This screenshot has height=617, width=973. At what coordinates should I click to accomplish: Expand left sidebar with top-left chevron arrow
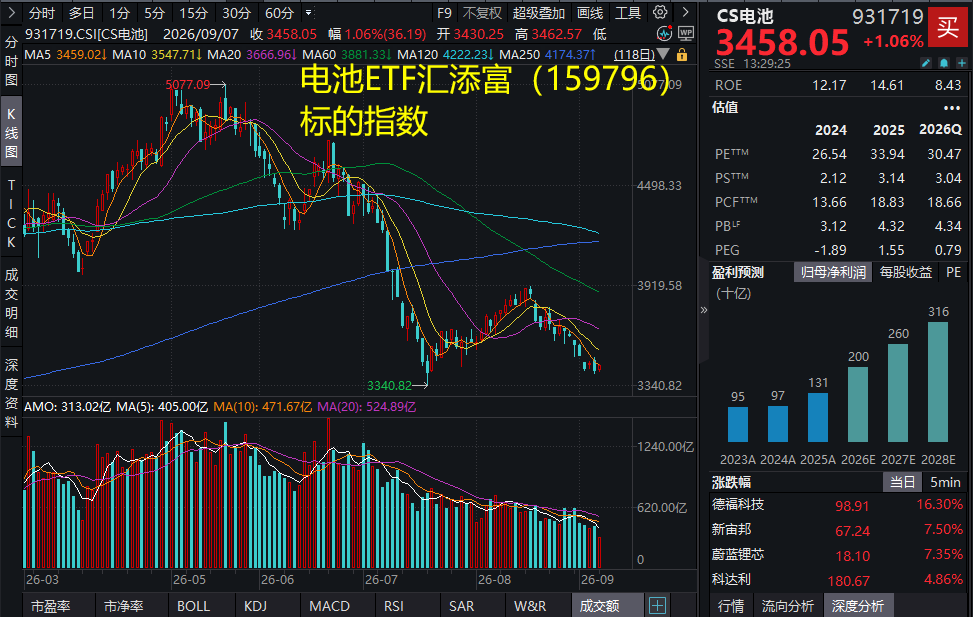pos(11,12)
